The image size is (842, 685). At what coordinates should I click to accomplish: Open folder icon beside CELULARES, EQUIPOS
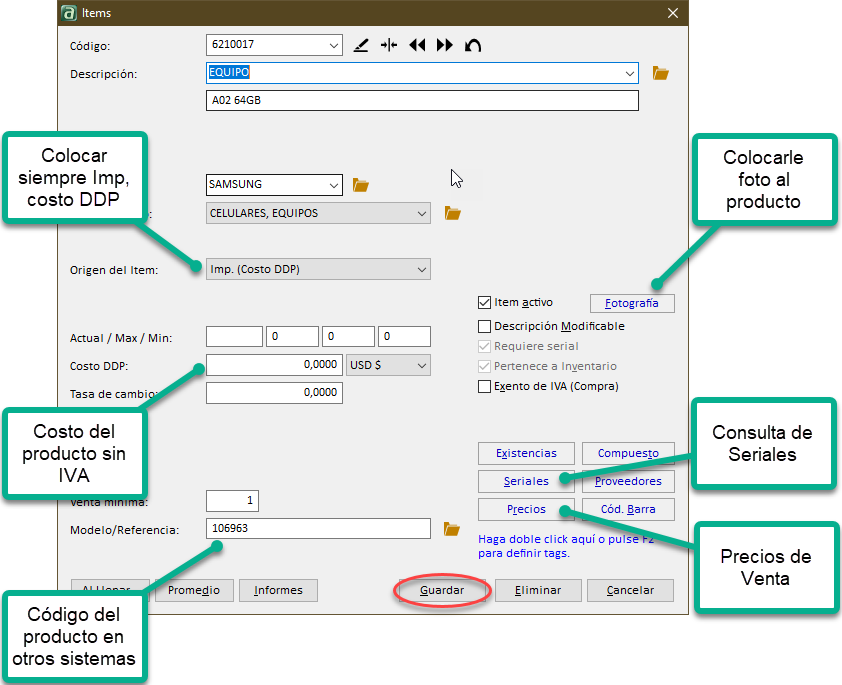[x=452, y=213]
